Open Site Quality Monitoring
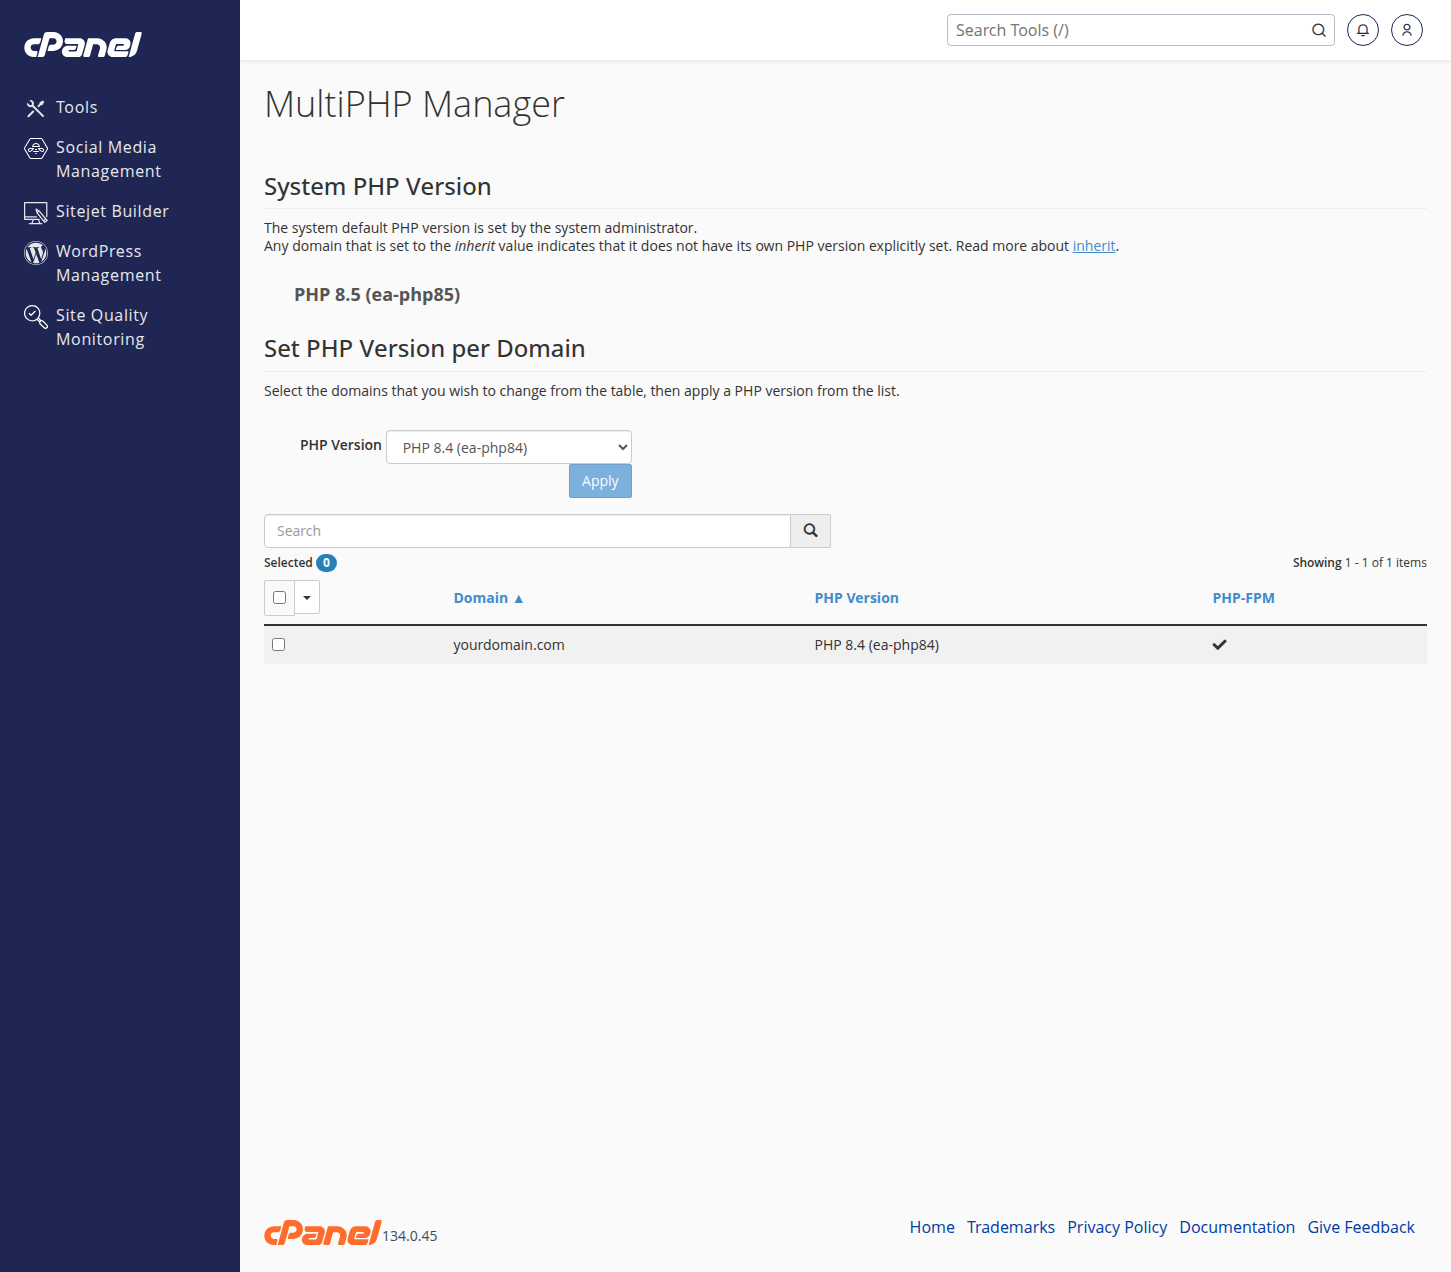The height and width of the screenshot is (1272, 1451). (x=101, y=327)
